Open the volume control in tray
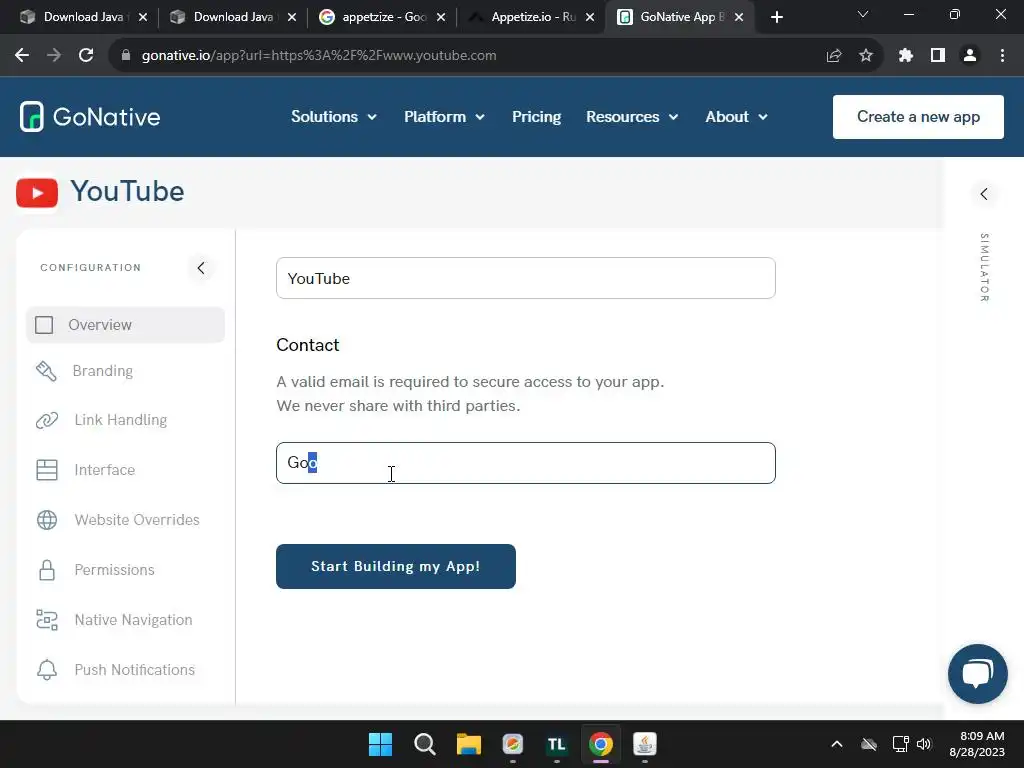The image size is (1024, 768). tap(924, 744)
